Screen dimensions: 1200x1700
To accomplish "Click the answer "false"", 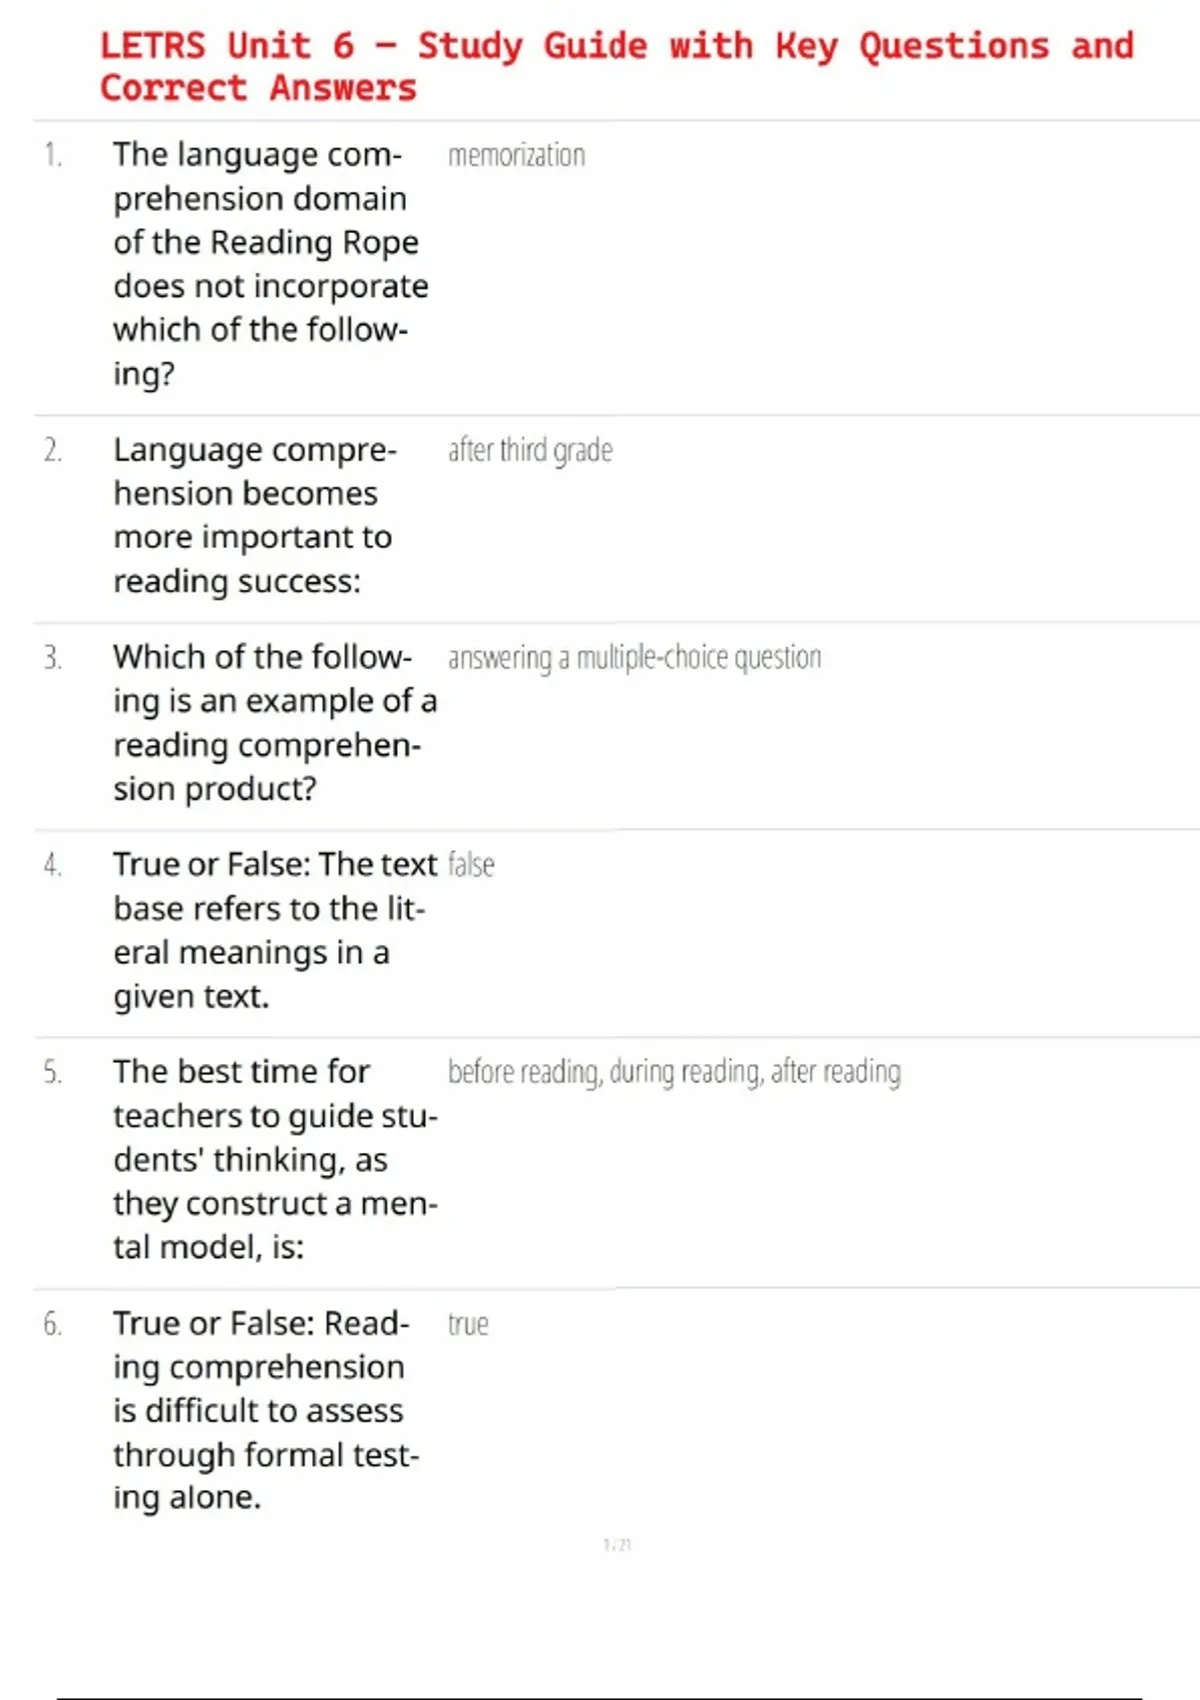I will click(471, 865).
